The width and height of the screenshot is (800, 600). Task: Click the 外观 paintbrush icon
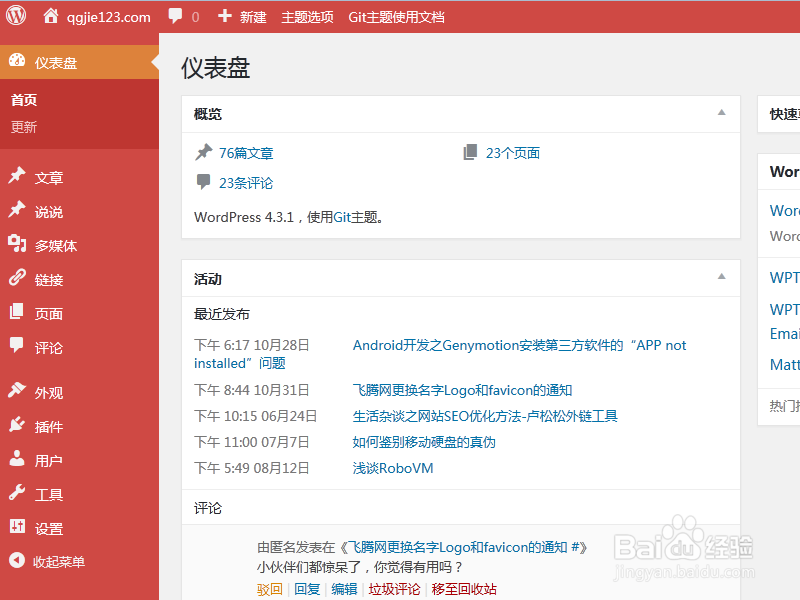pyautogui.click(x=17, y=390)
